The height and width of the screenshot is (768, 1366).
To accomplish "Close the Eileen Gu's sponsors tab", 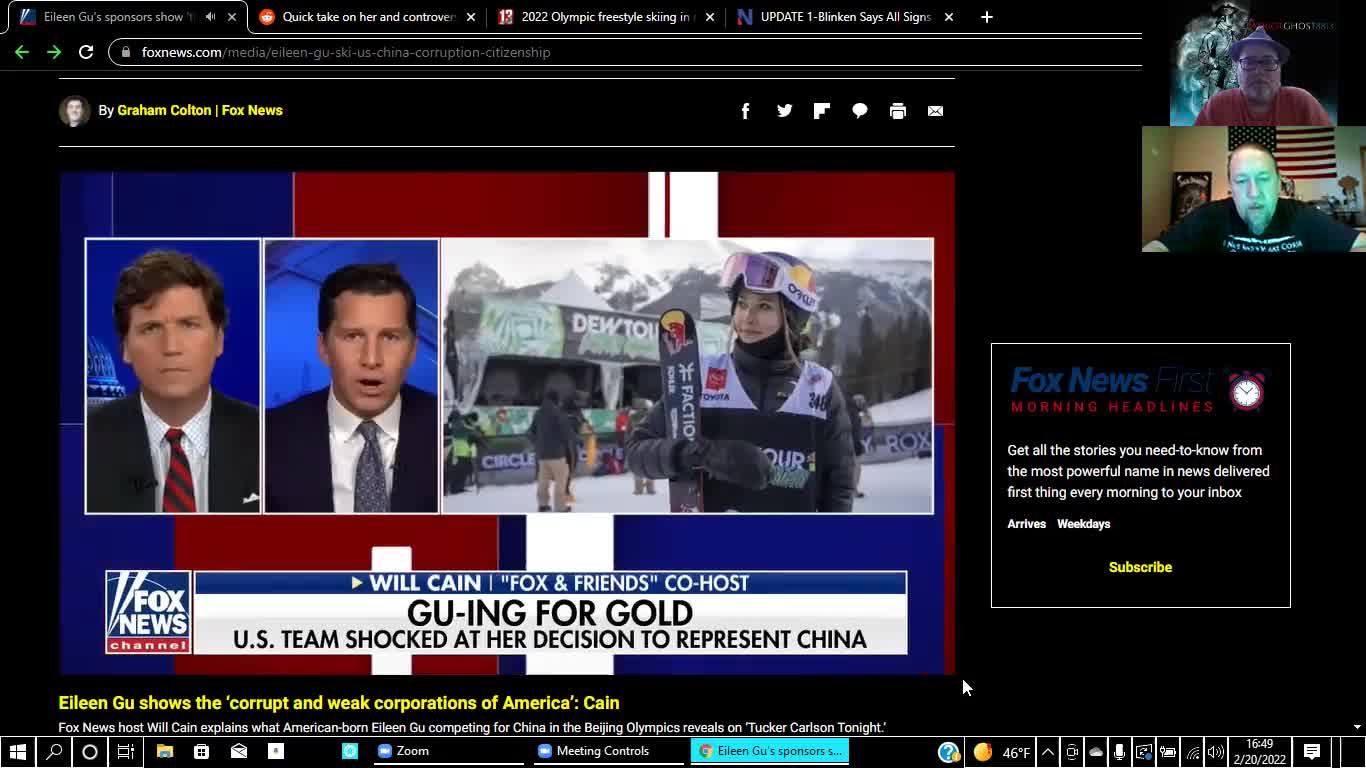I will (233, 17).
